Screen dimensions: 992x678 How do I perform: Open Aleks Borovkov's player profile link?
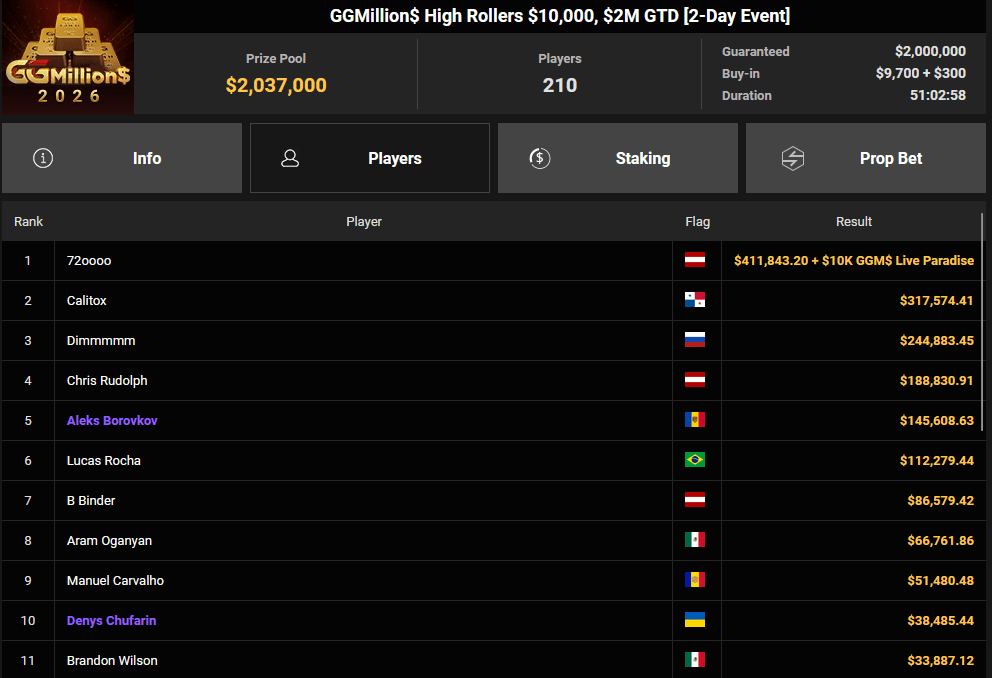(112, 421)
